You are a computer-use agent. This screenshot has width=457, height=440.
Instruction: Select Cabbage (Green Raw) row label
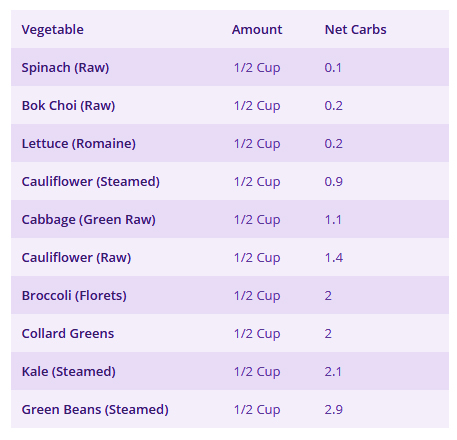tap(89, 220)
